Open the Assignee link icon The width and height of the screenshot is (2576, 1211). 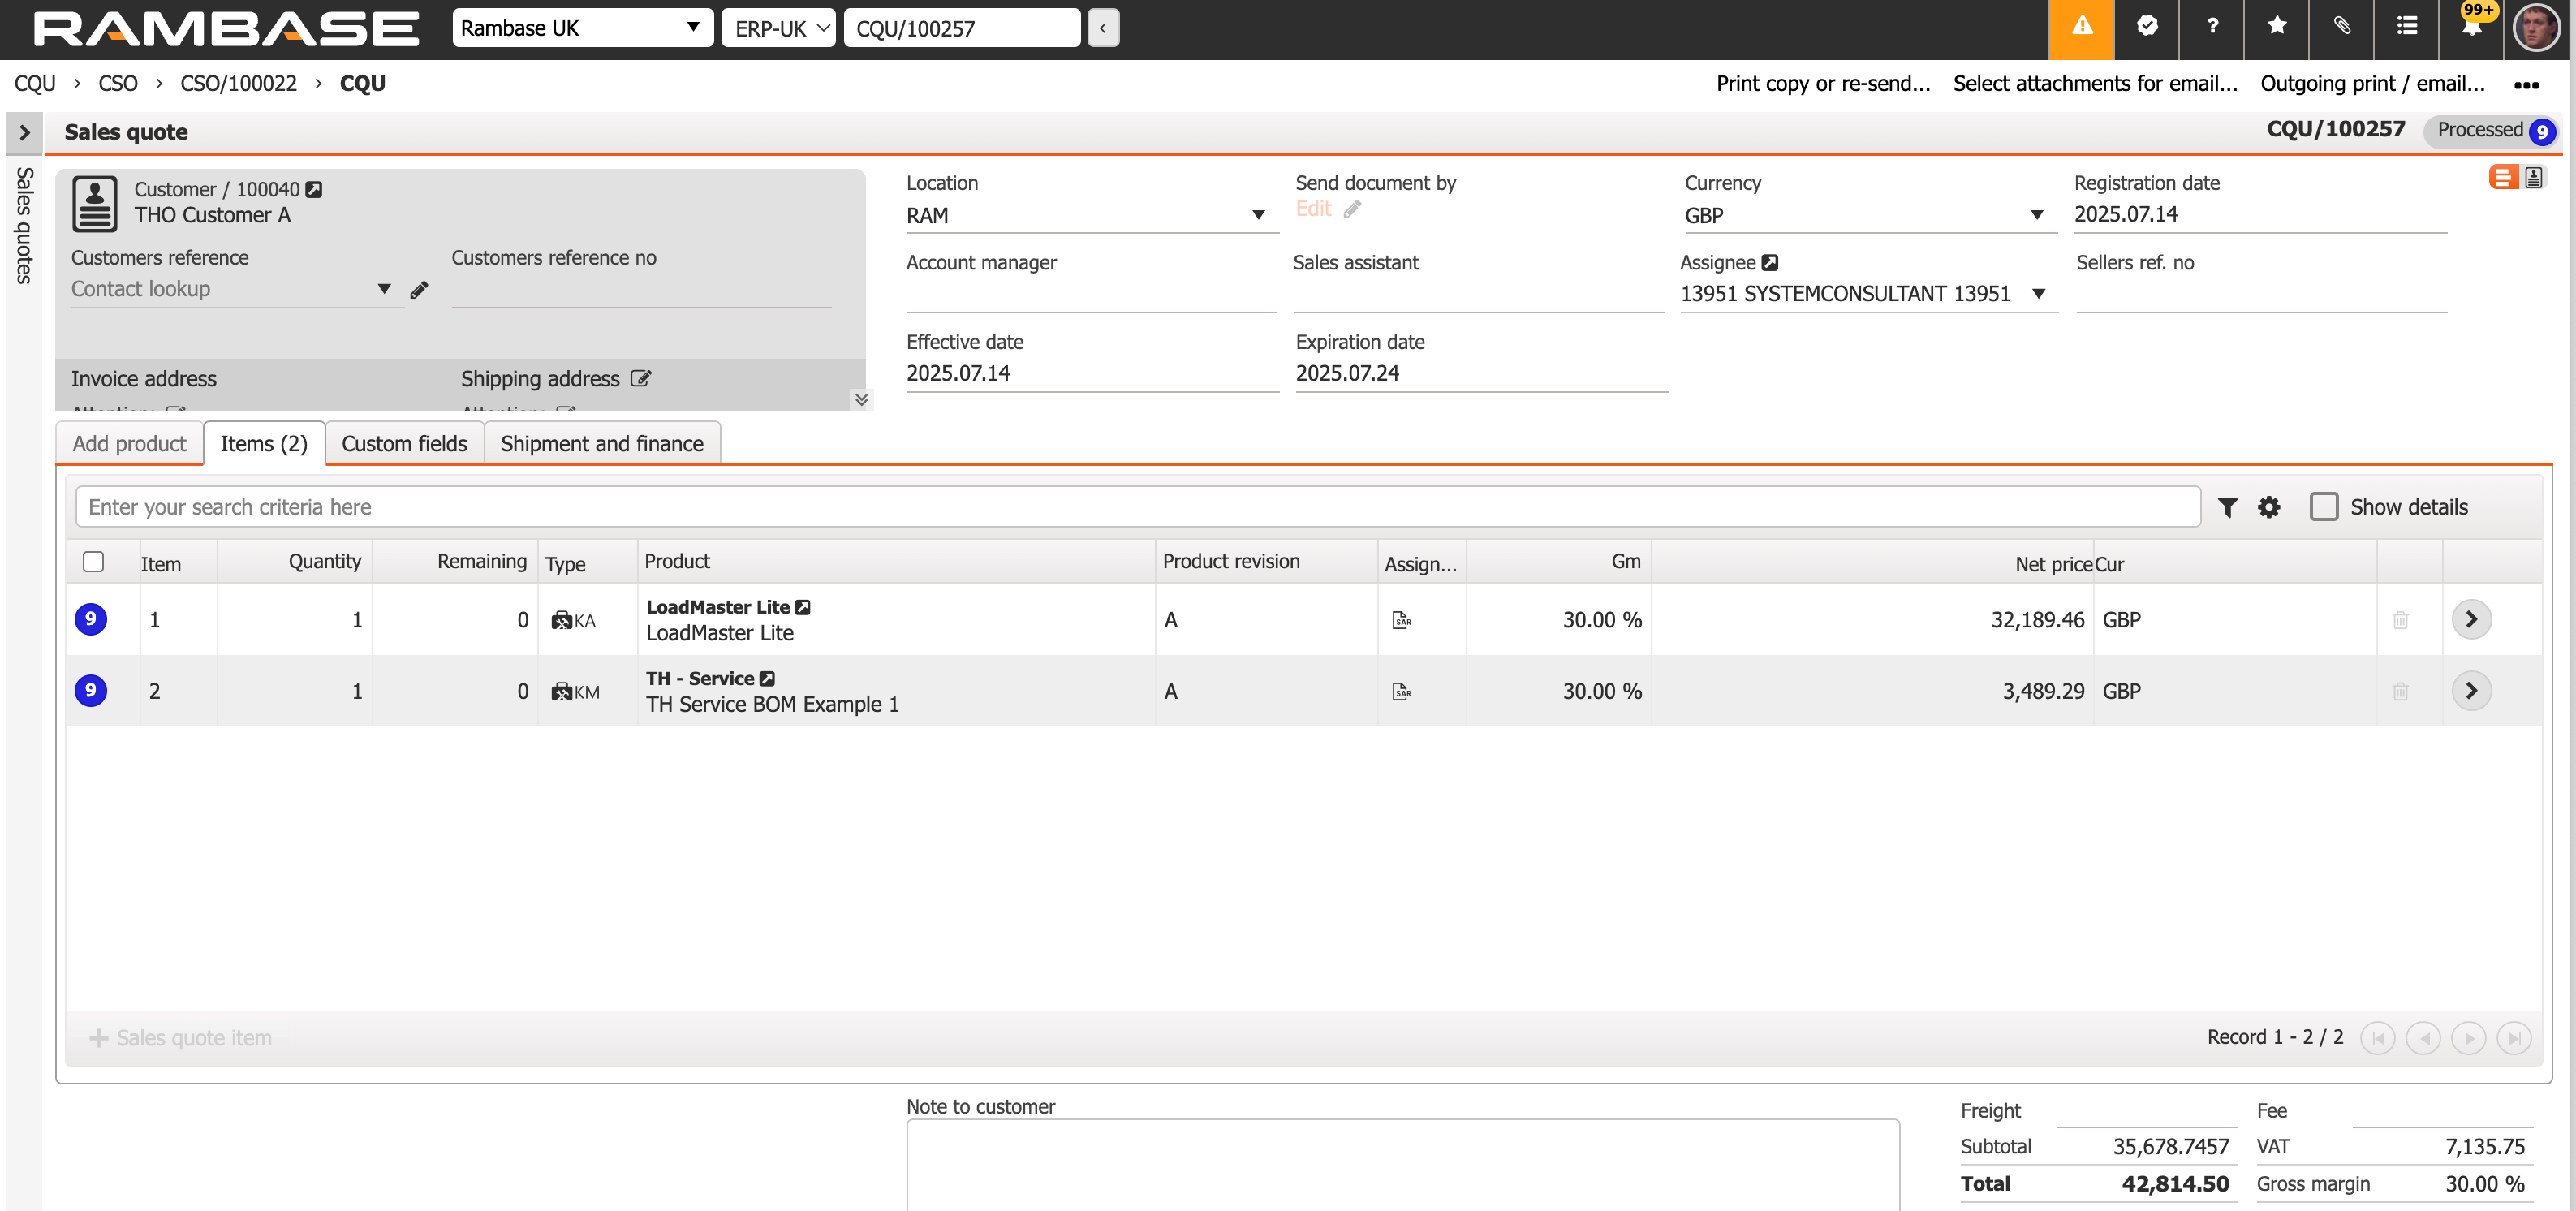(1770, 263)
